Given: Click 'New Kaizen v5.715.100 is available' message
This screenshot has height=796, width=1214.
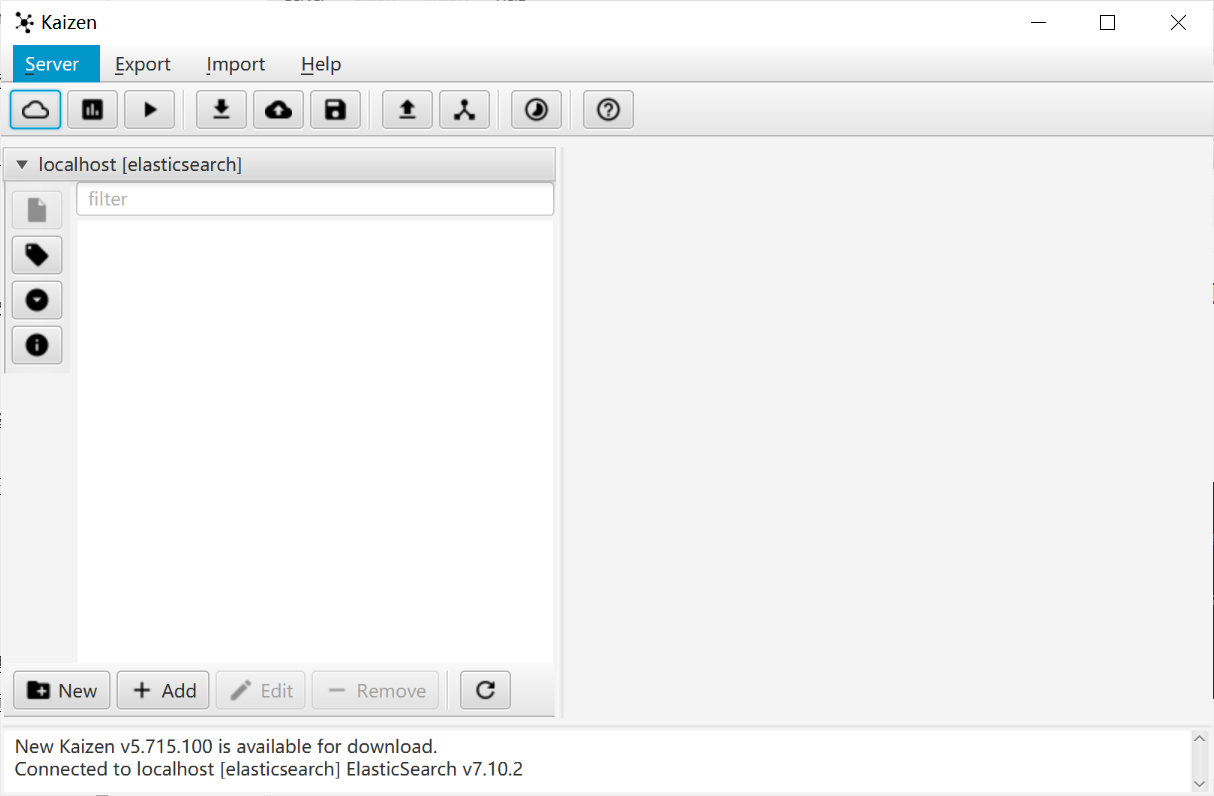Looking at the screenshot, I should pyautogui.click(x=226, y=746).
